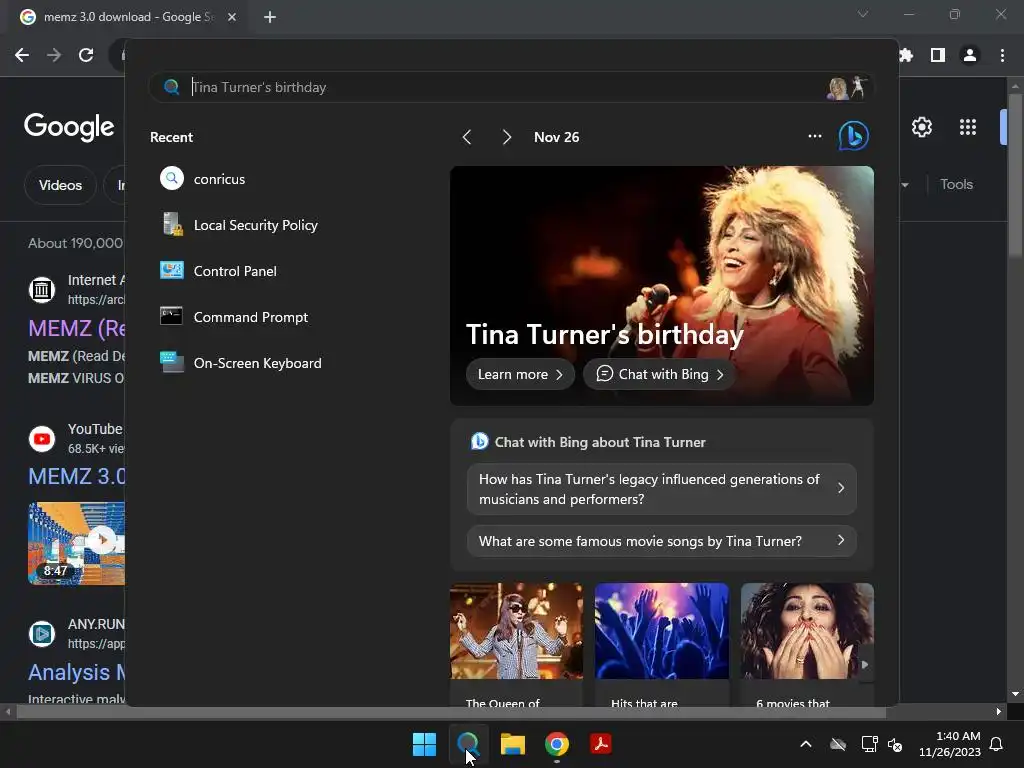Open Google apps grid
The image size is (1024, 768).
pyautogui.click(x=968, y=127)
